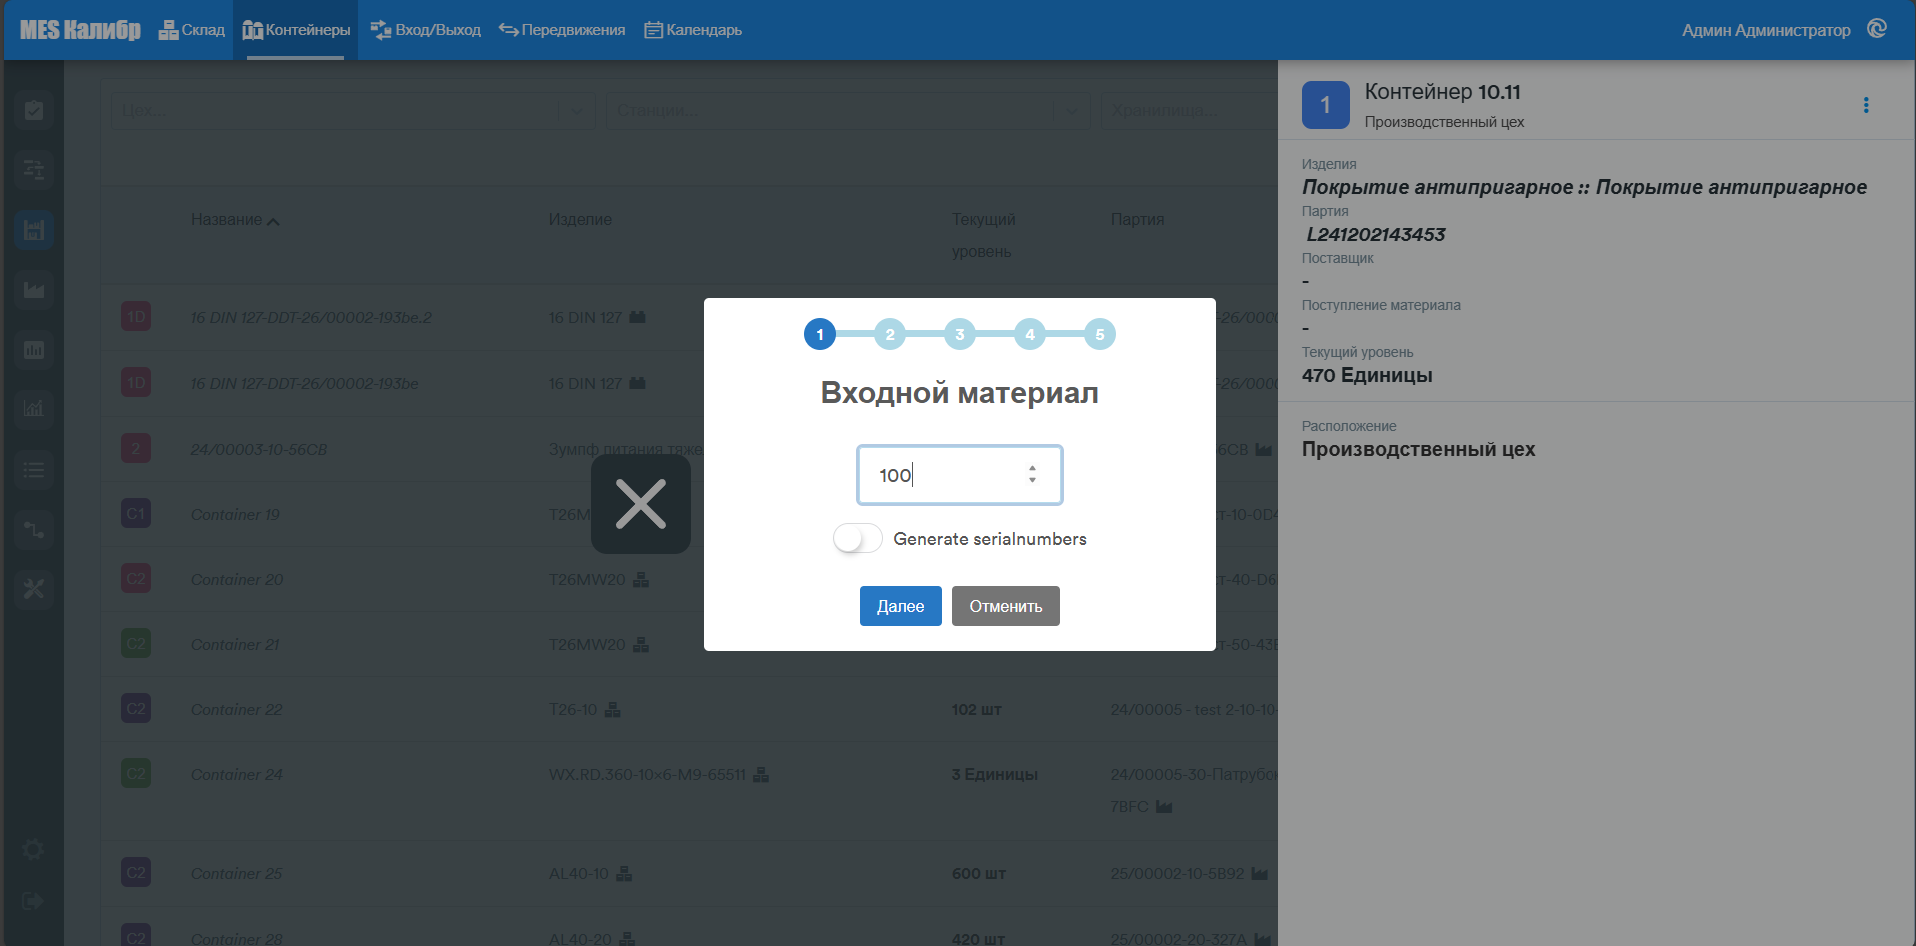Viewport: 1916px width, 946px height.
Task: Click the MES Калибр logo
Action: pos(80,30)
